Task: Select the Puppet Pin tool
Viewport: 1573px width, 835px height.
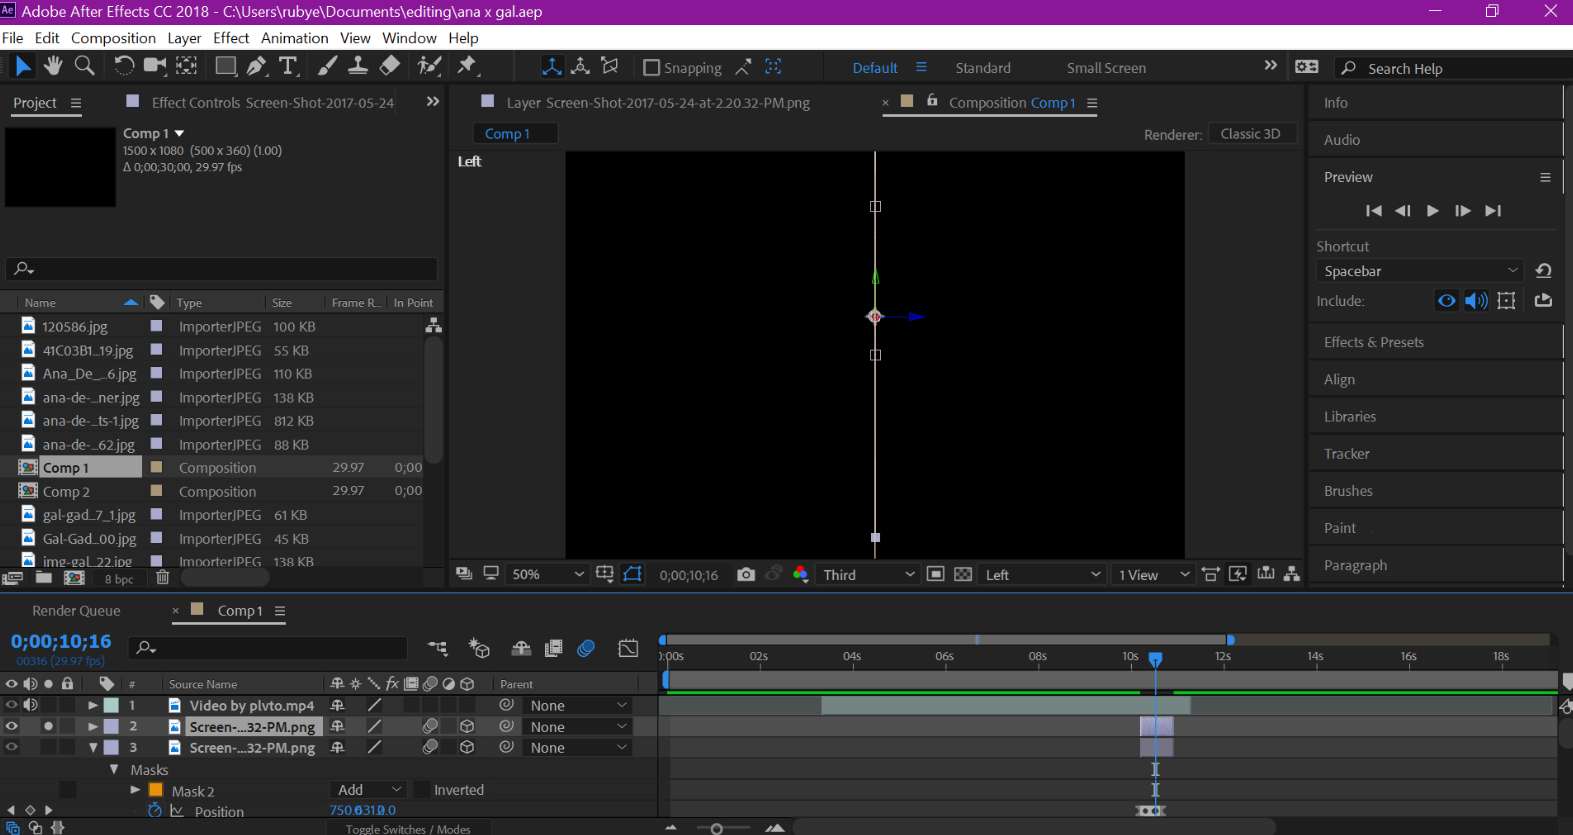Action: tap(467, 66)
